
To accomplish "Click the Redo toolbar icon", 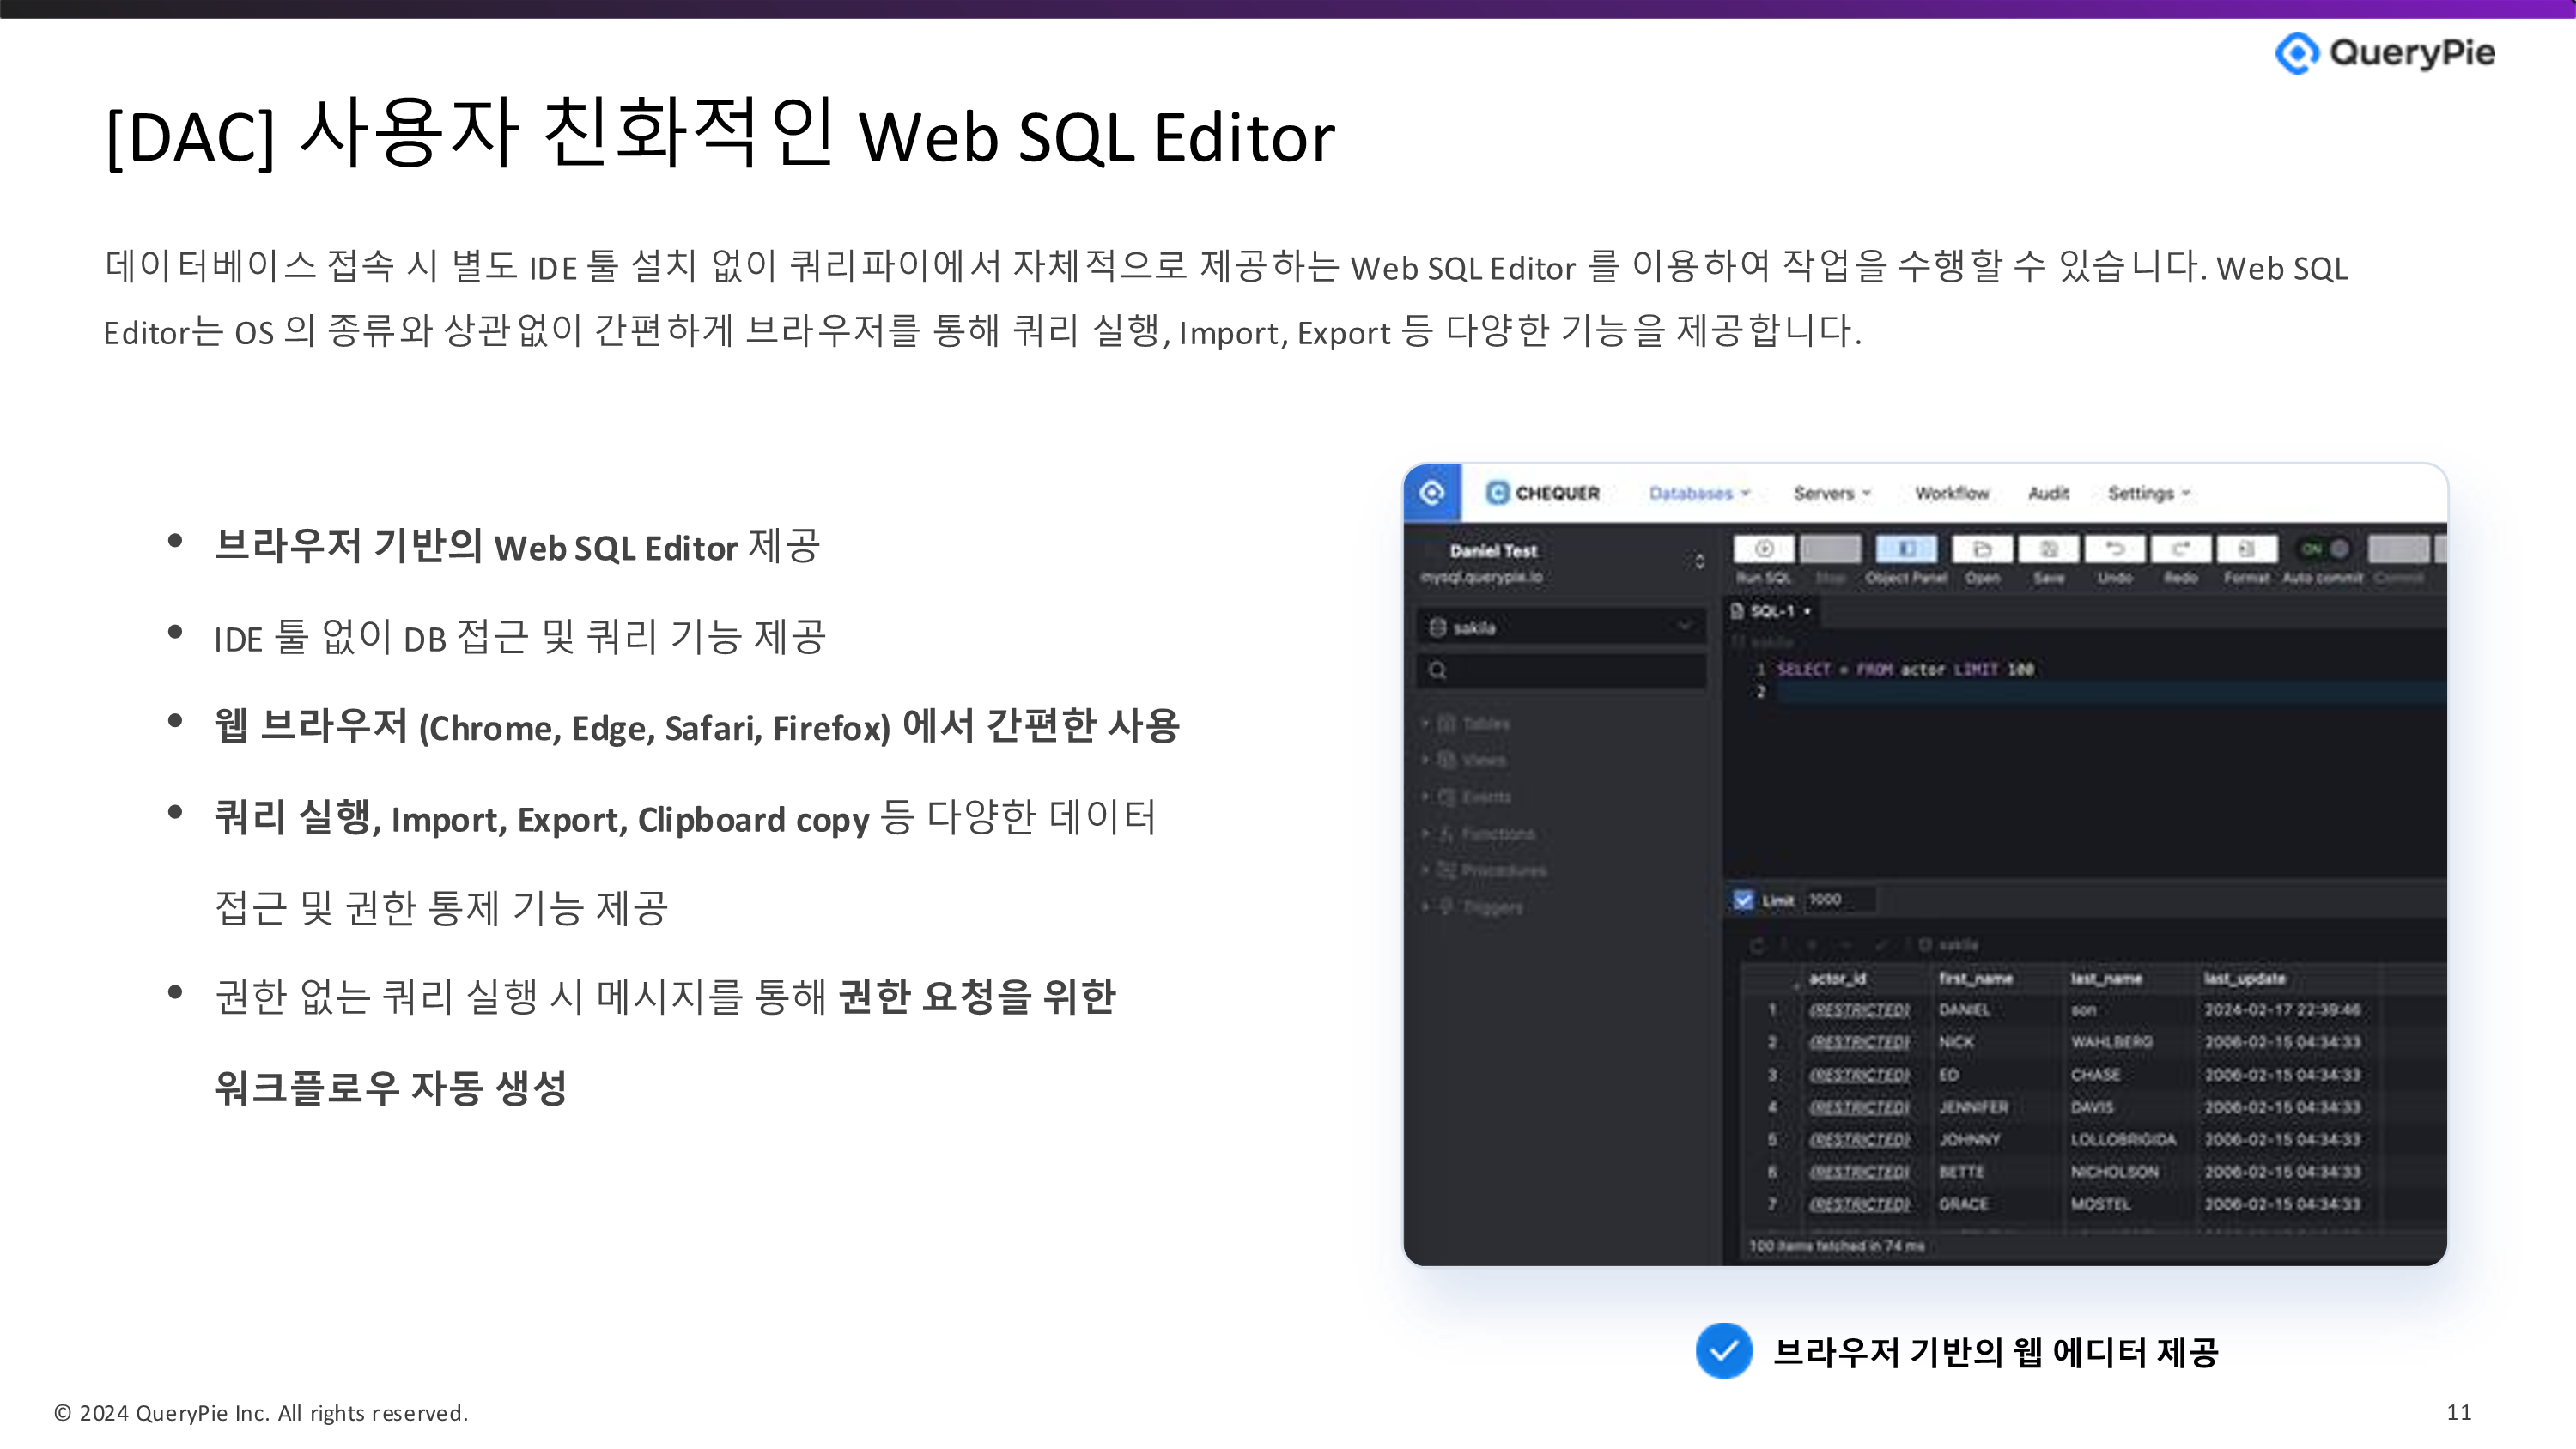I will click(x=2181, y=549).
